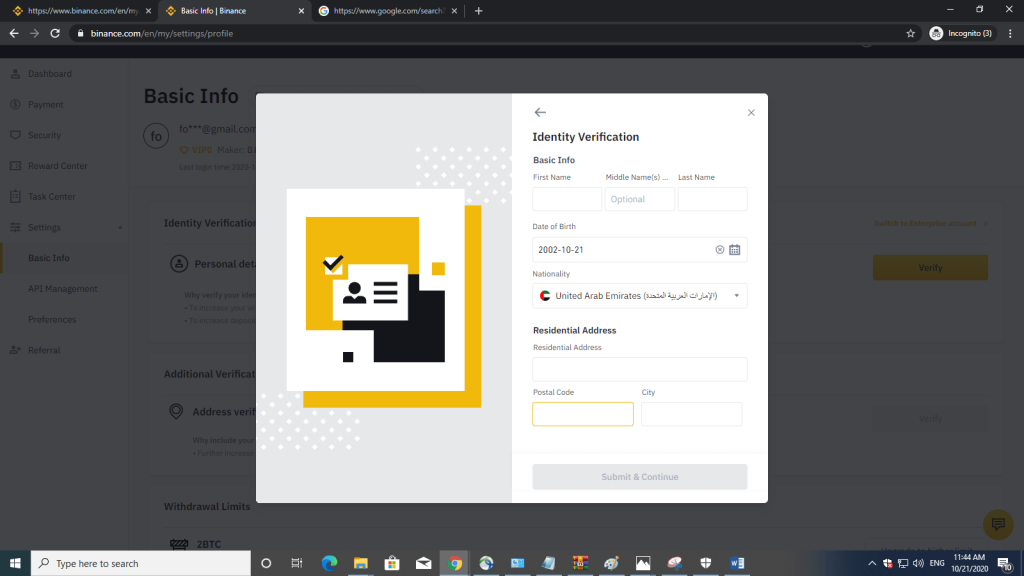The image size is (1024, 576).
Task: Open Task View on the taskbar
Action: point(296,563)
